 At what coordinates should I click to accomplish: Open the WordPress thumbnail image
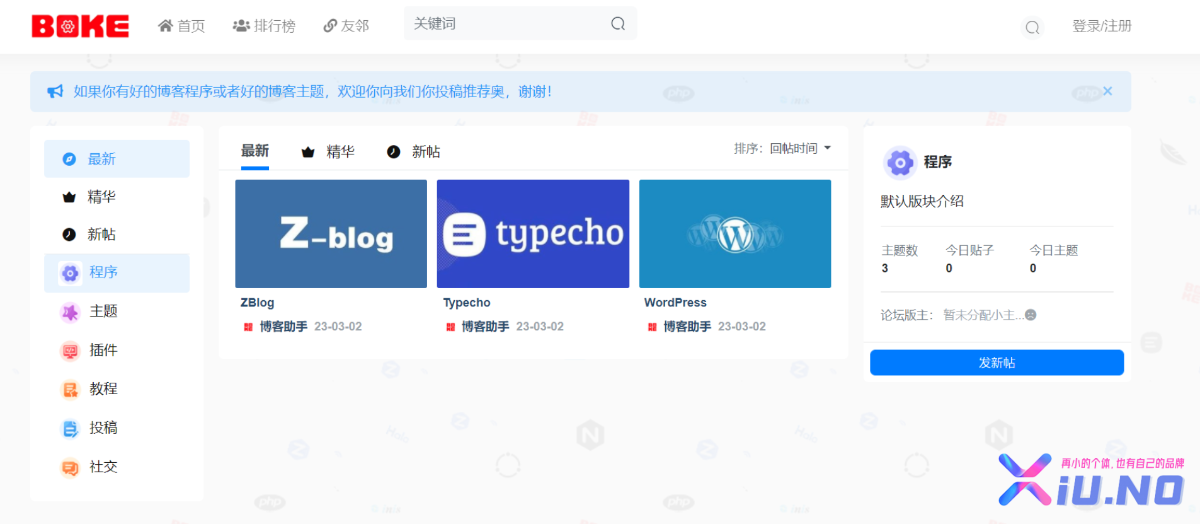pos(735,234)
